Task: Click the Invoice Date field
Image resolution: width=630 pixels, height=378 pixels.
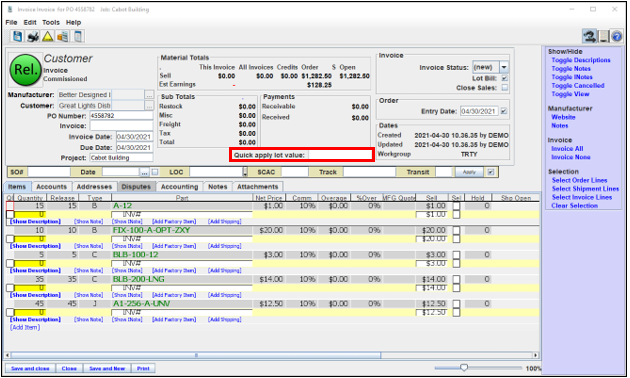Action: coord(134,137)
